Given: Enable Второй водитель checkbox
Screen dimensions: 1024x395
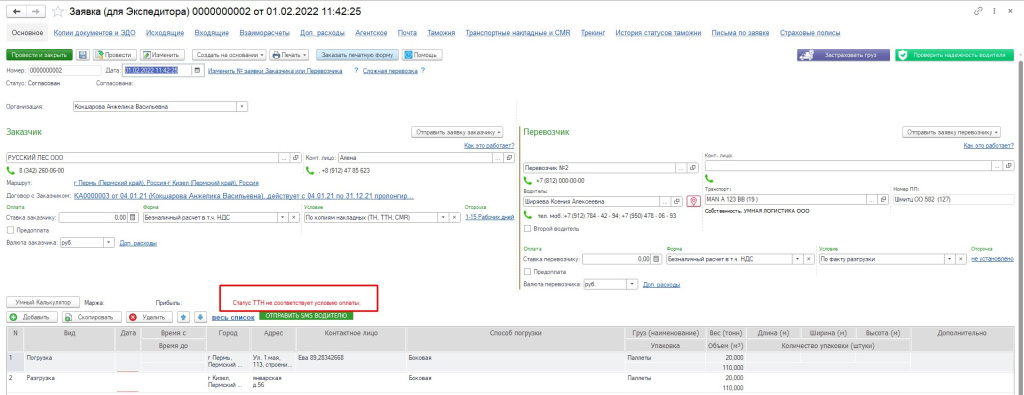Looking at the screenshot, I should [x=528, y=229].
